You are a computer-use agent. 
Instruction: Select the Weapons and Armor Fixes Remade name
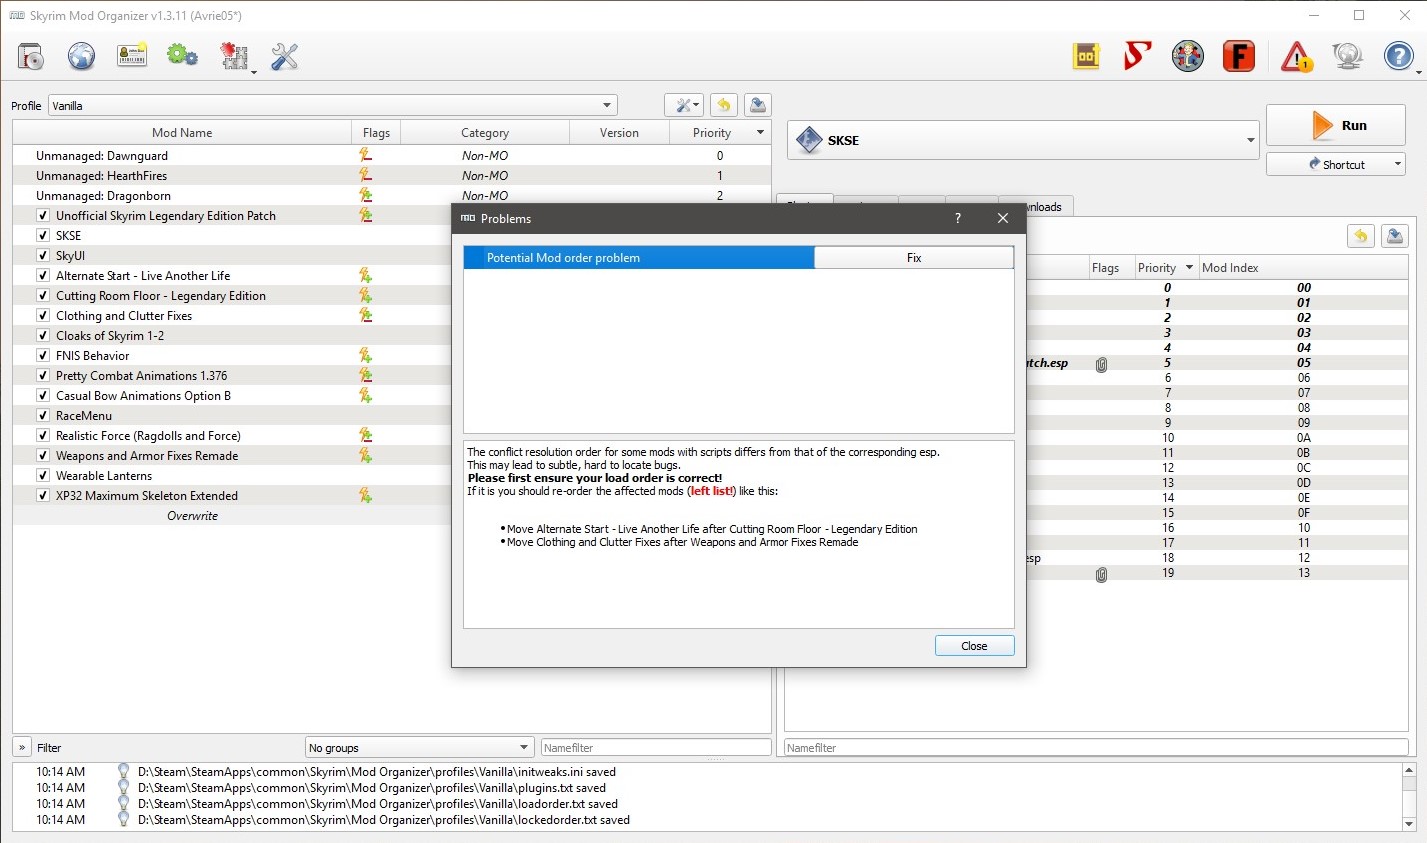147,456
